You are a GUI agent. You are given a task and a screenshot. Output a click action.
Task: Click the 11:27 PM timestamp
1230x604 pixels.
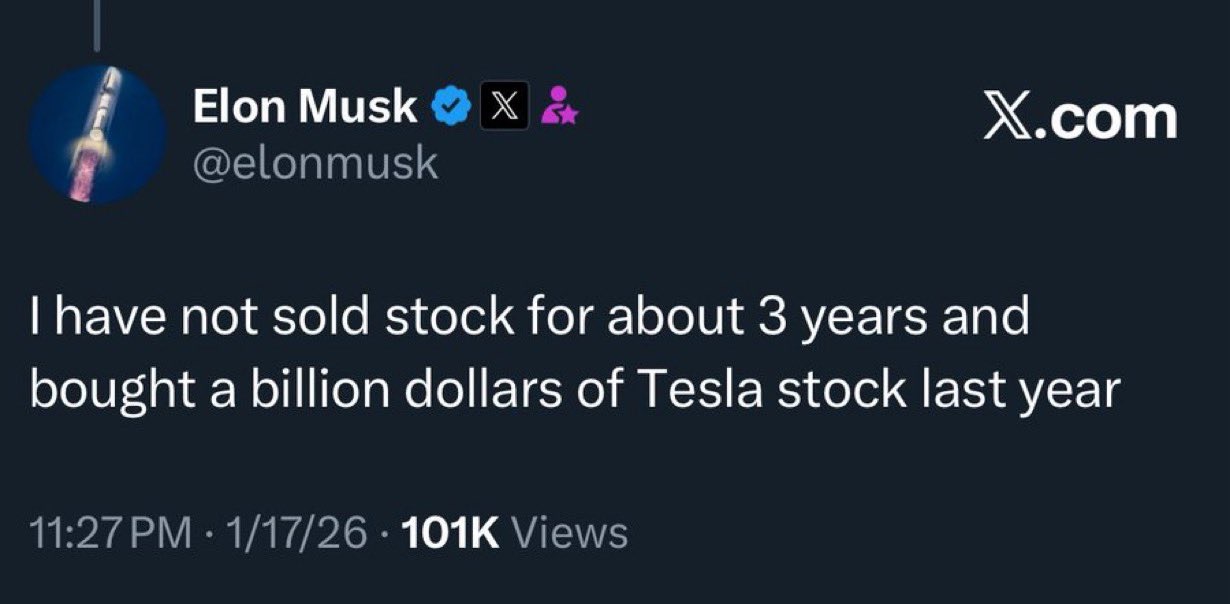pyautogui.click(x=108, y=532)
